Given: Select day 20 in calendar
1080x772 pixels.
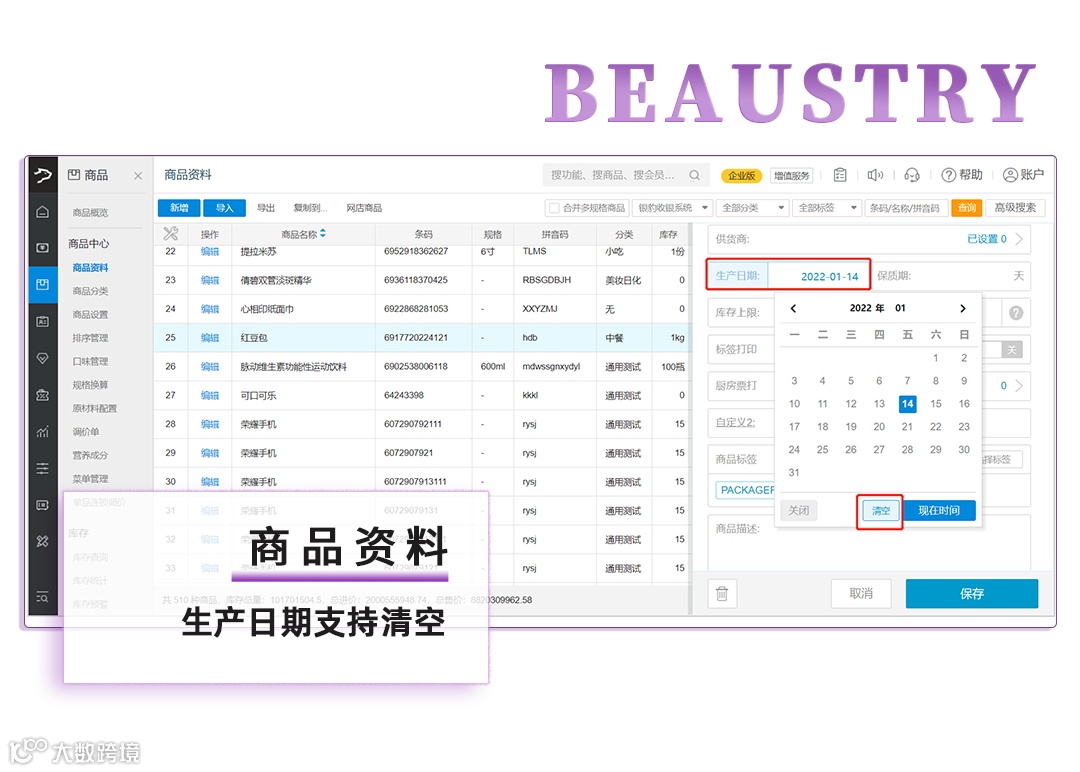Looking at the screenshot, I should (879, 426).
